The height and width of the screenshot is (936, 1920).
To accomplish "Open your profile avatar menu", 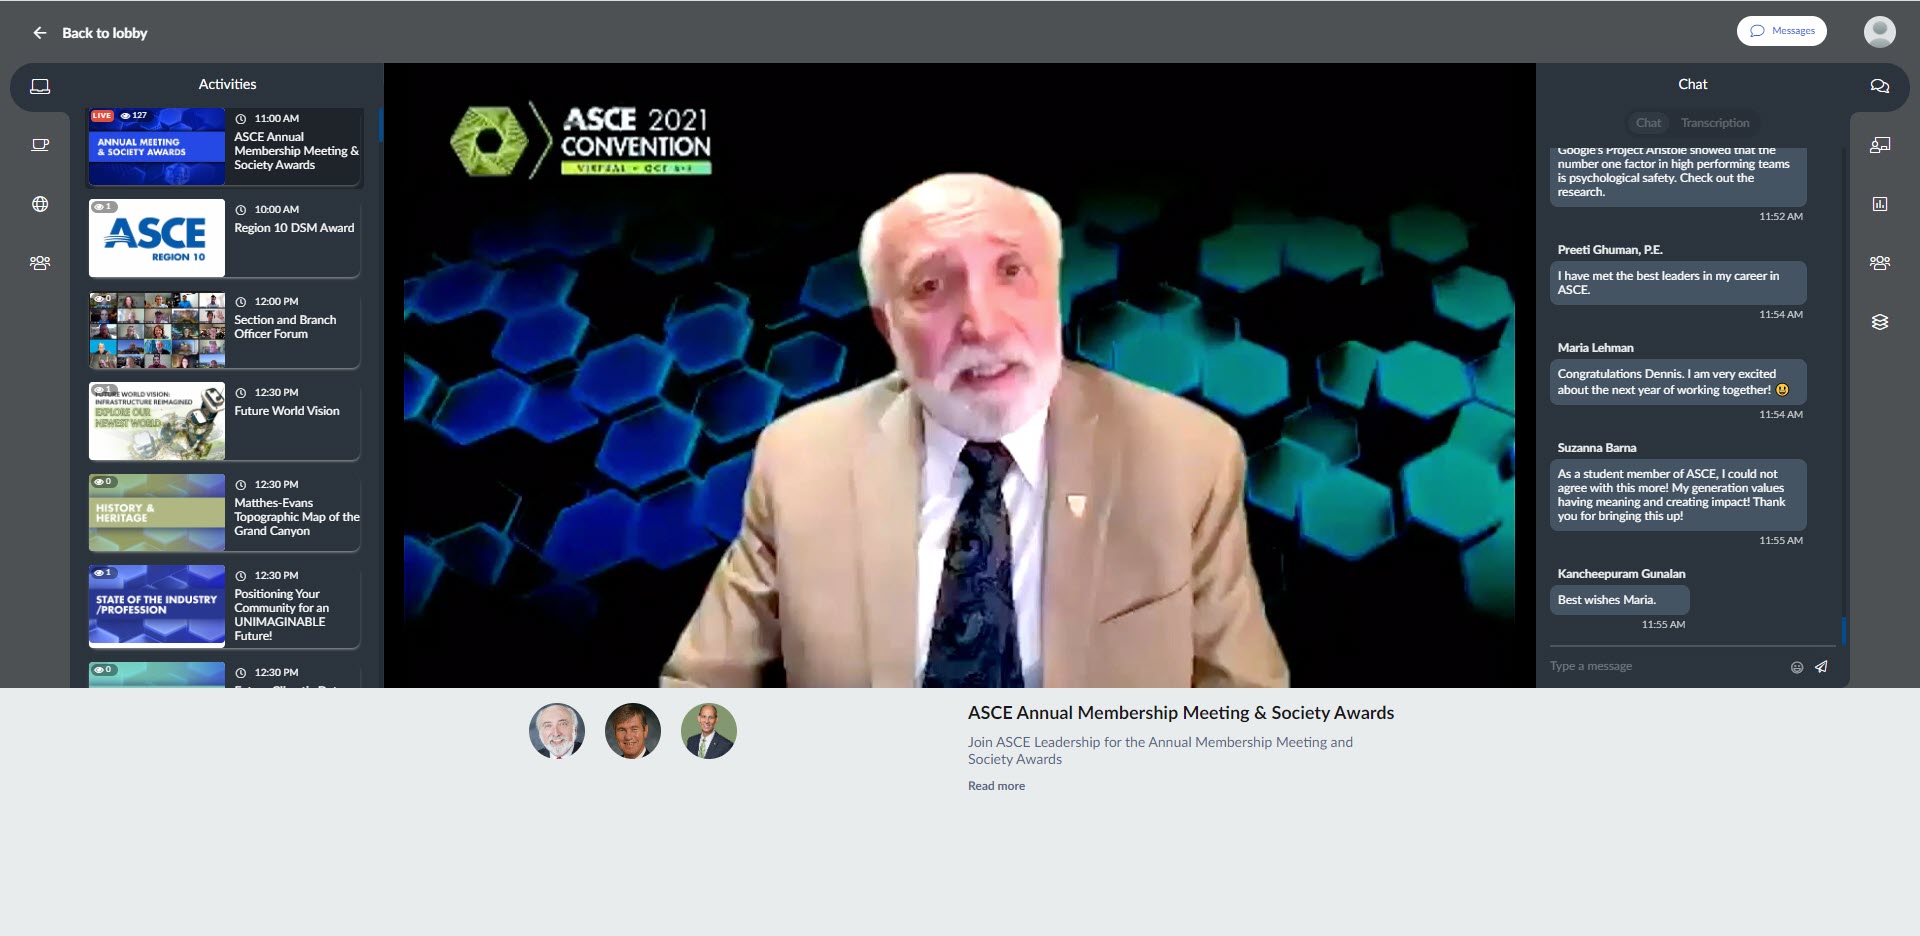I will pos(1880,31).
